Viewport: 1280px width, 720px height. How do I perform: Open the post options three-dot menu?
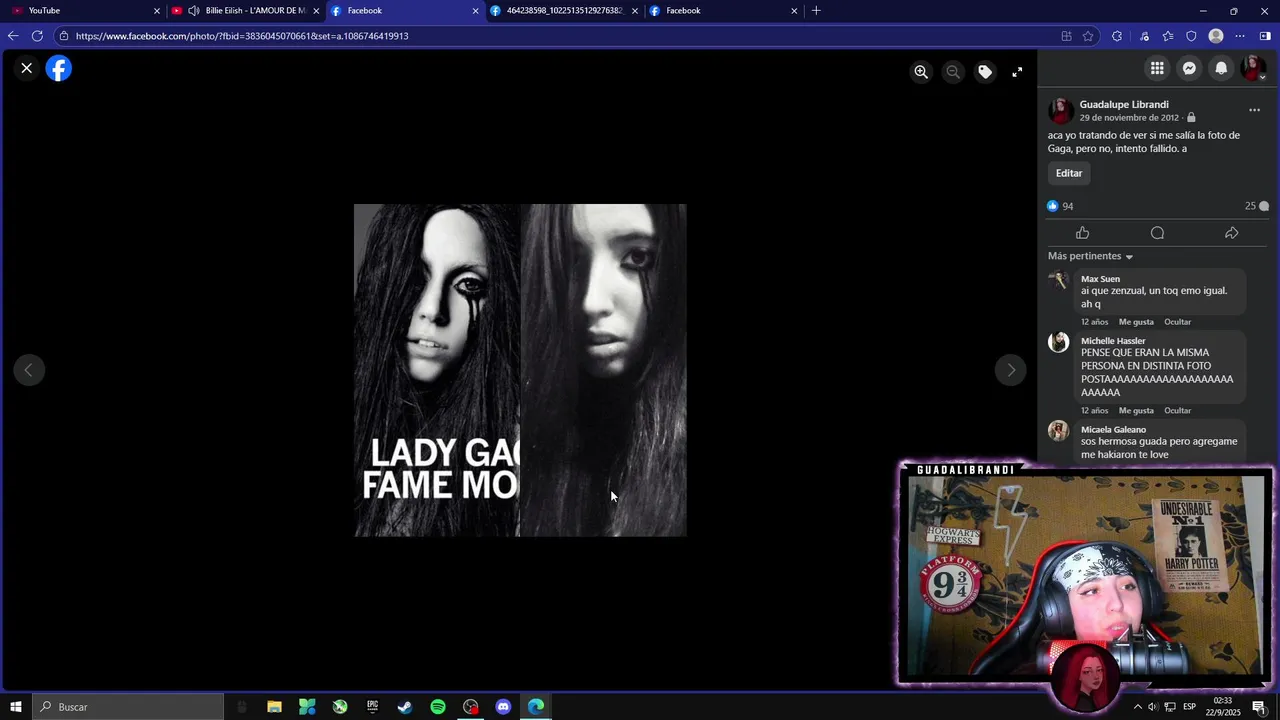(1254, 110)
